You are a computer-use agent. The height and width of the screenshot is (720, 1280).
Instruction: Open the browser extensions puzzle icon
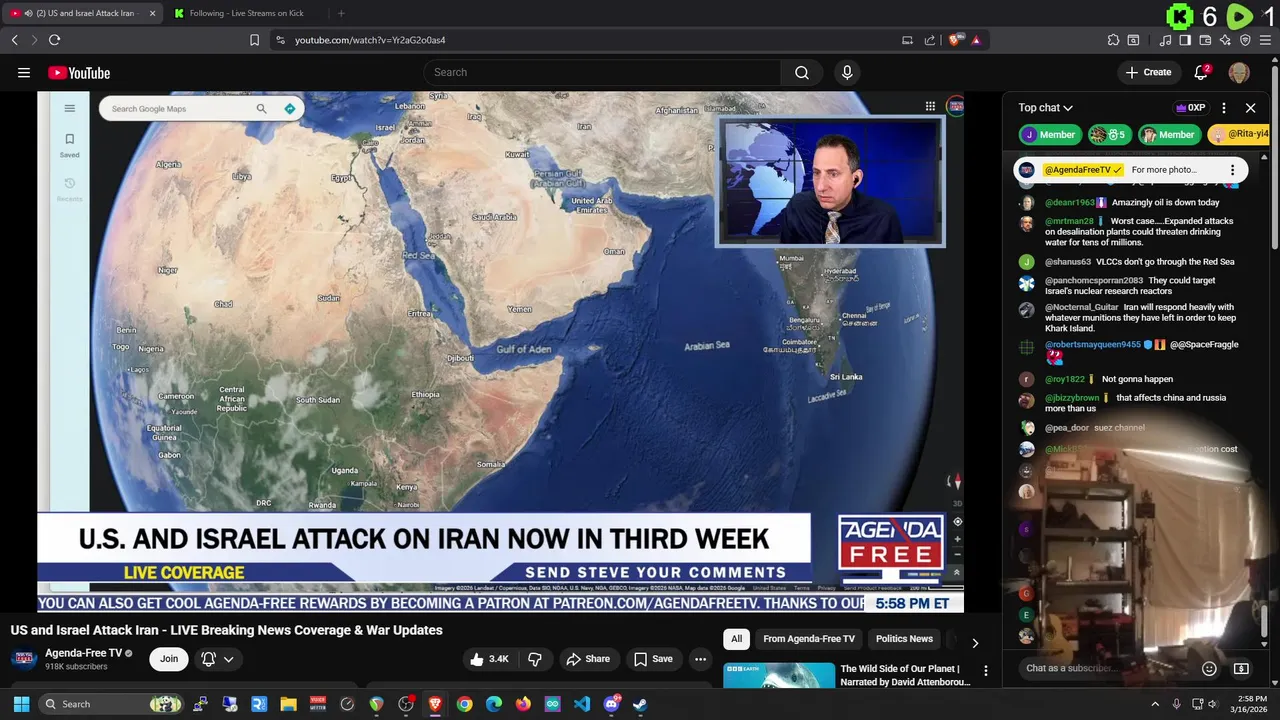pyautogui.click(x=1113, y=40)
